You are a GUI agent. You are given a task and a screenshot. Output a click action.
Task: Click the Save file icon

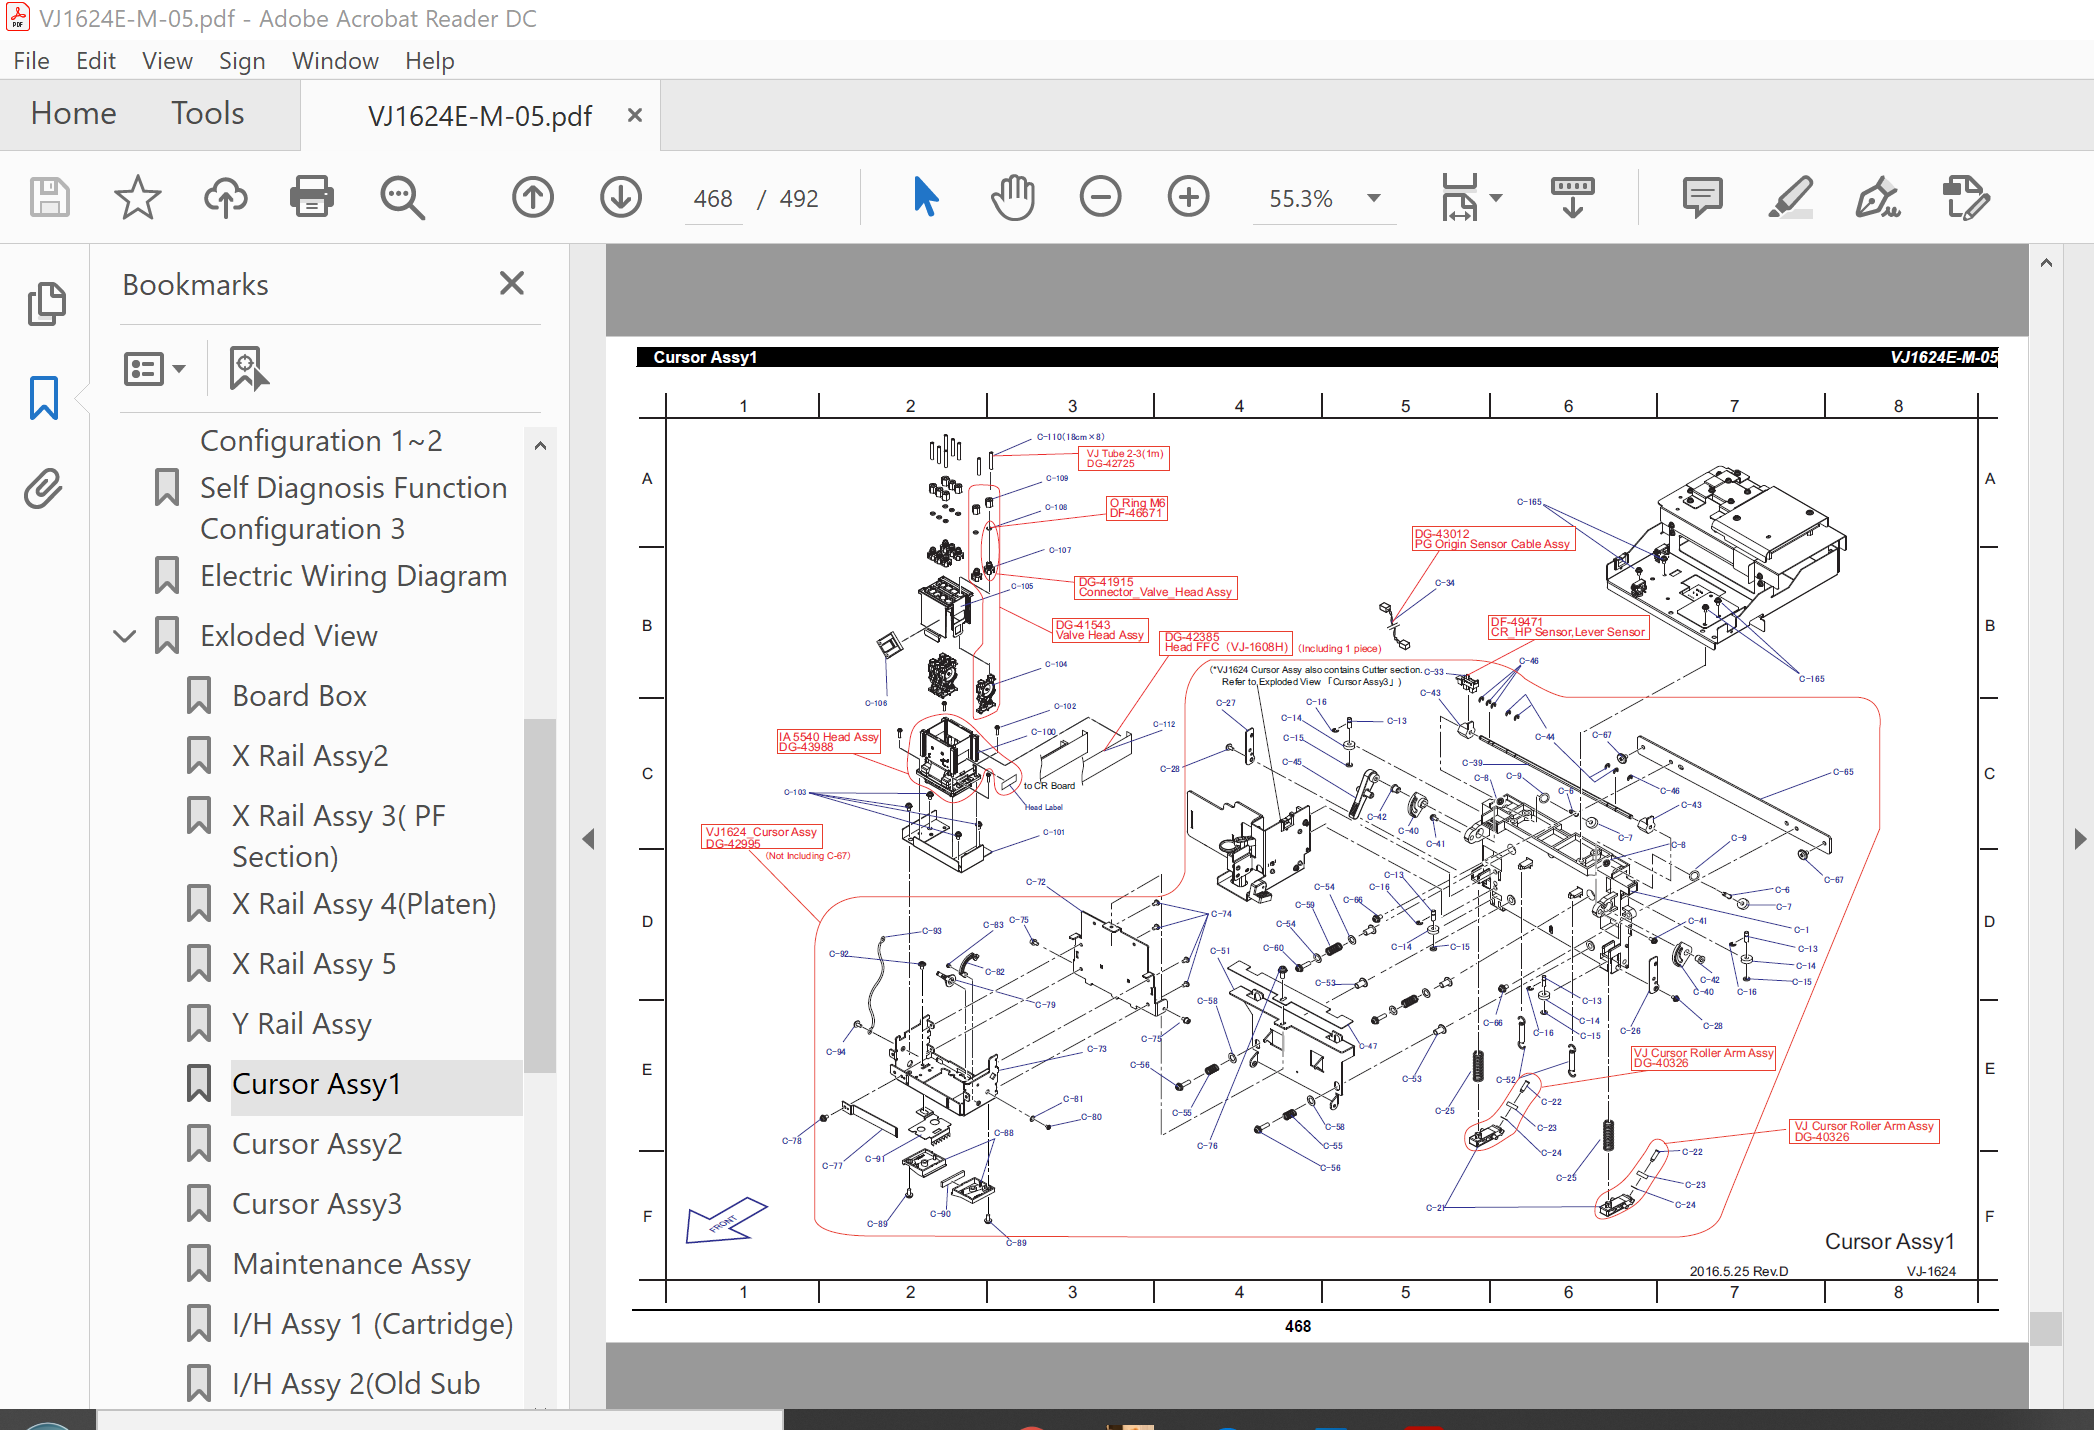point(49,197)
